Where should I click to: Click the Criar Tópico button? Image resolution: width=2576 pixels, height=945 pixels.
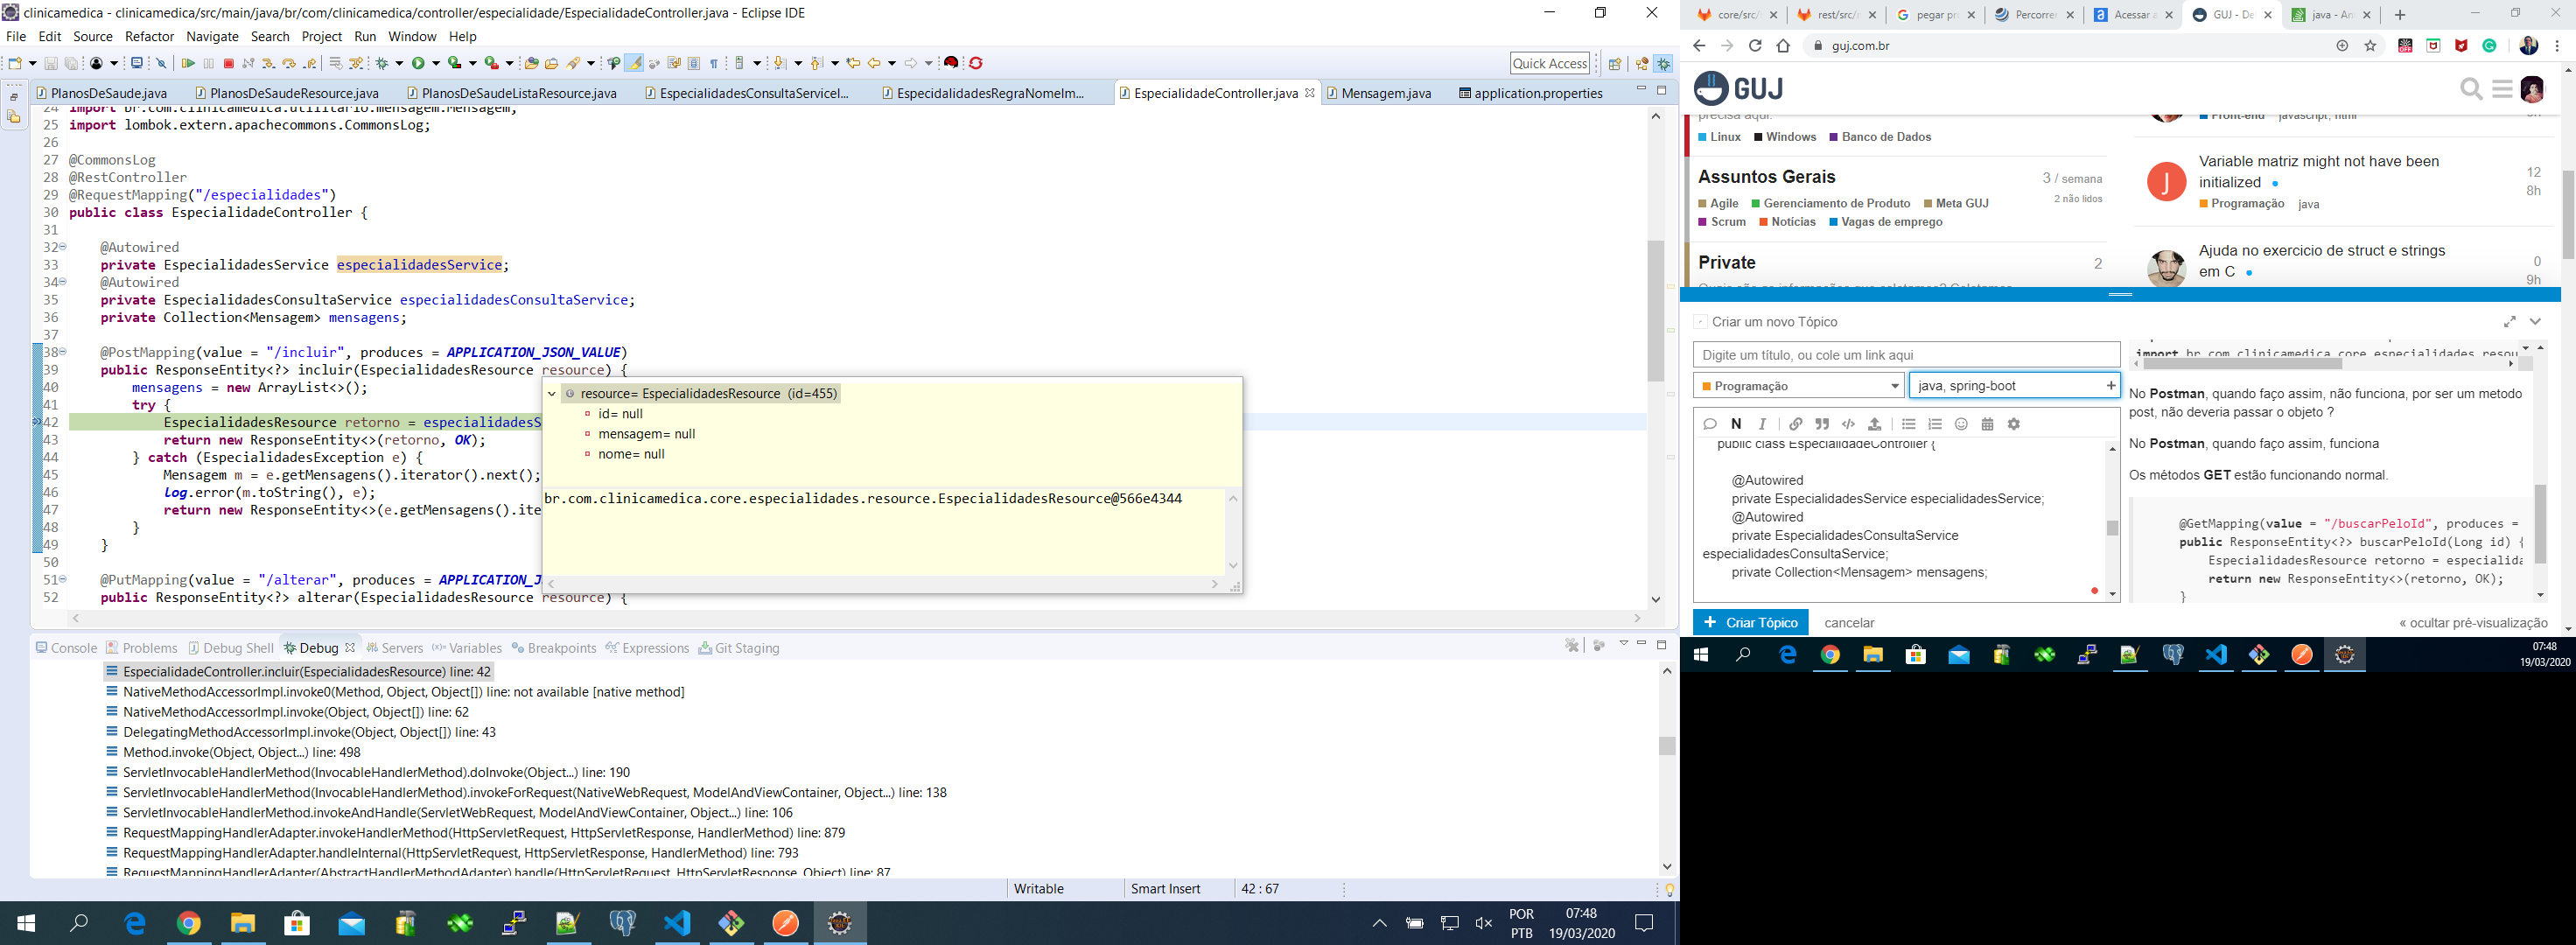1750,622
